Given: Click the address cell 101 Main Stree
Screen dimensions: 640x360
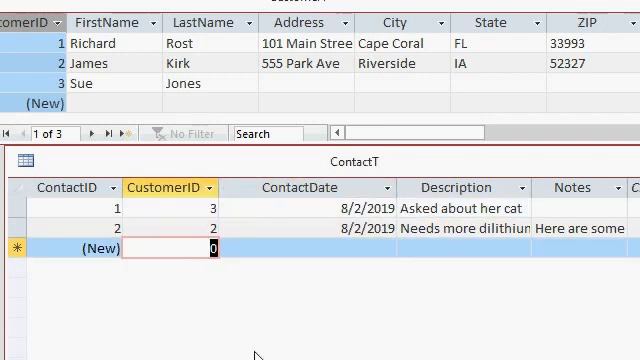Looking at the screenshot, I should pyautogui.click(x=307, y=43).
